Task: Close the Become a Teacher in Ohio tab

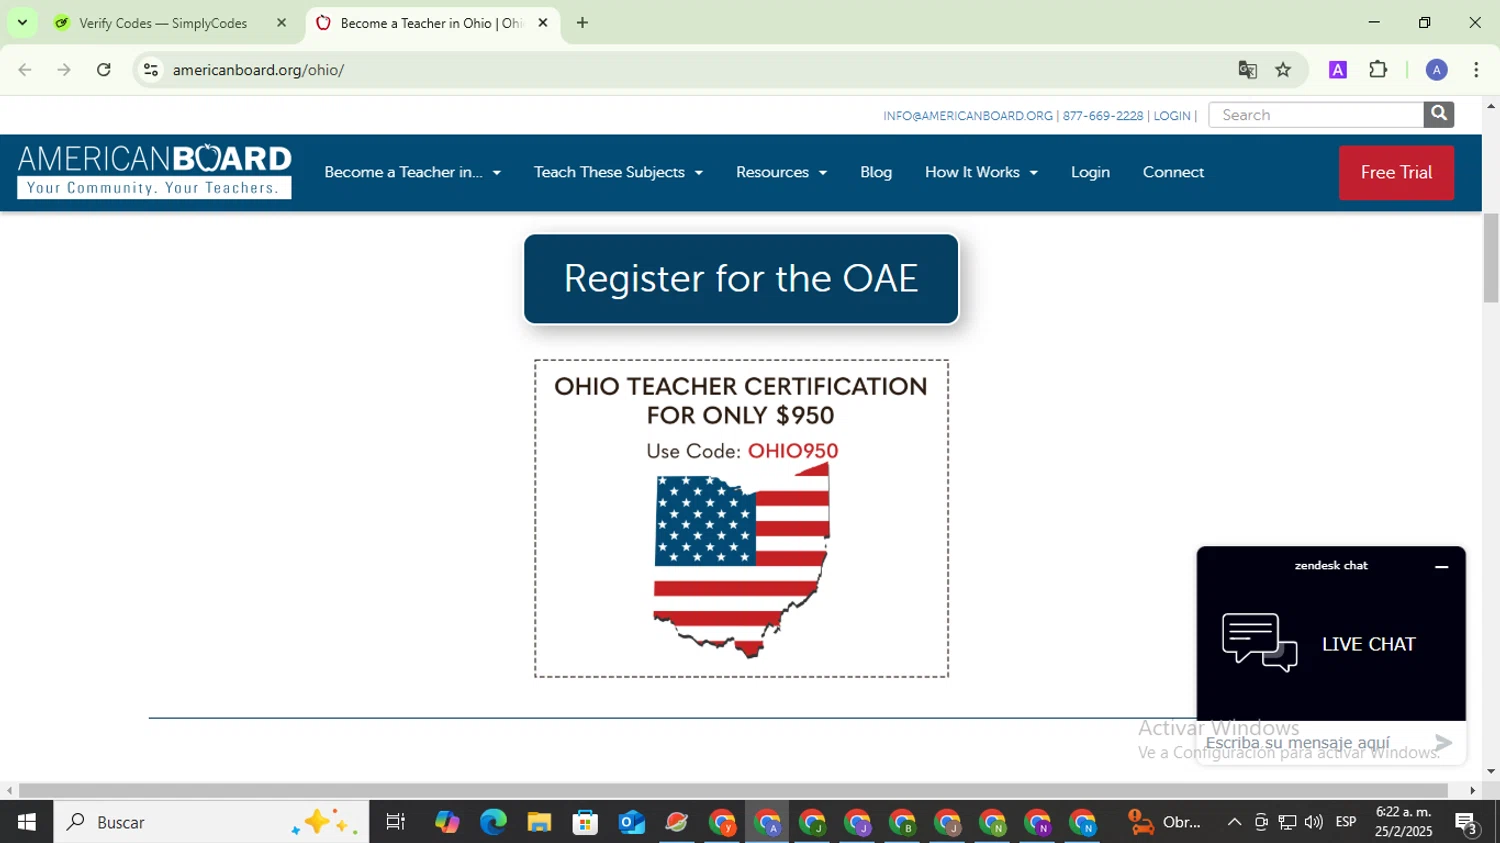Action: (543, 22)
